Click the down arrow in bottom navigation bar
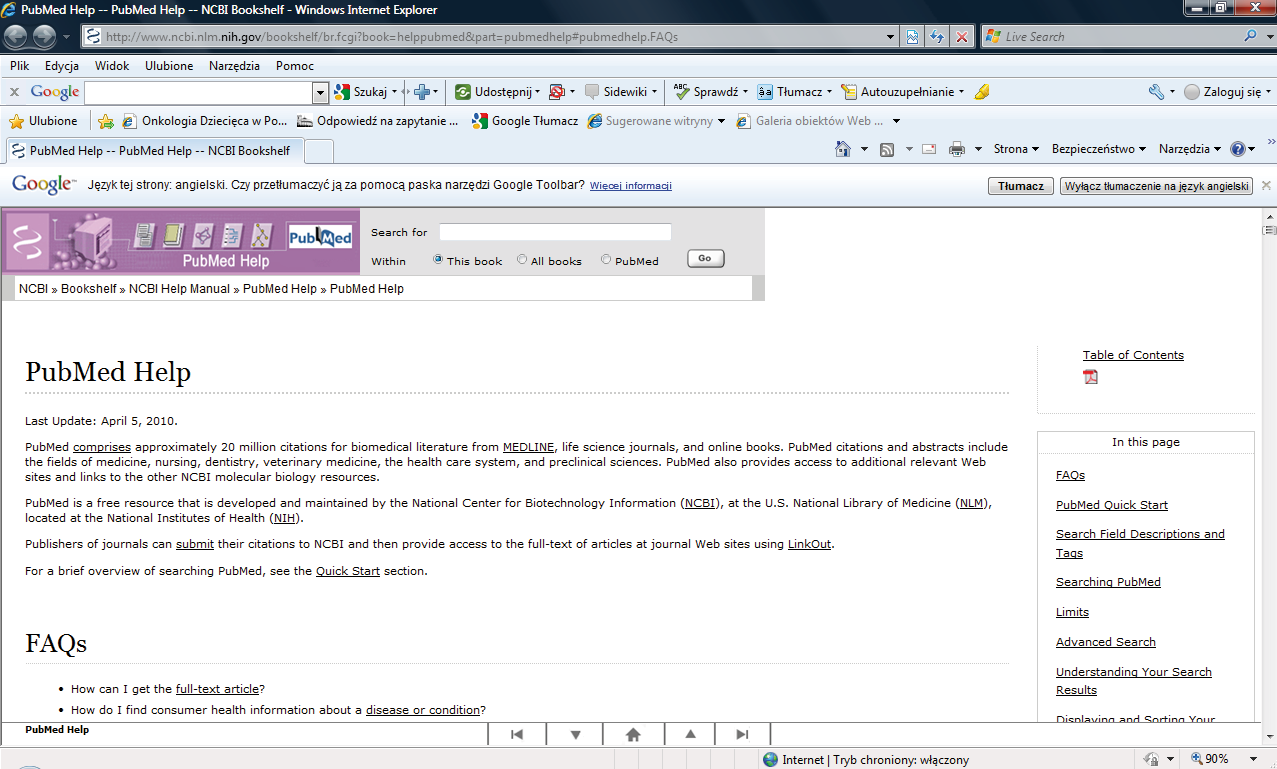 point(575,734)
